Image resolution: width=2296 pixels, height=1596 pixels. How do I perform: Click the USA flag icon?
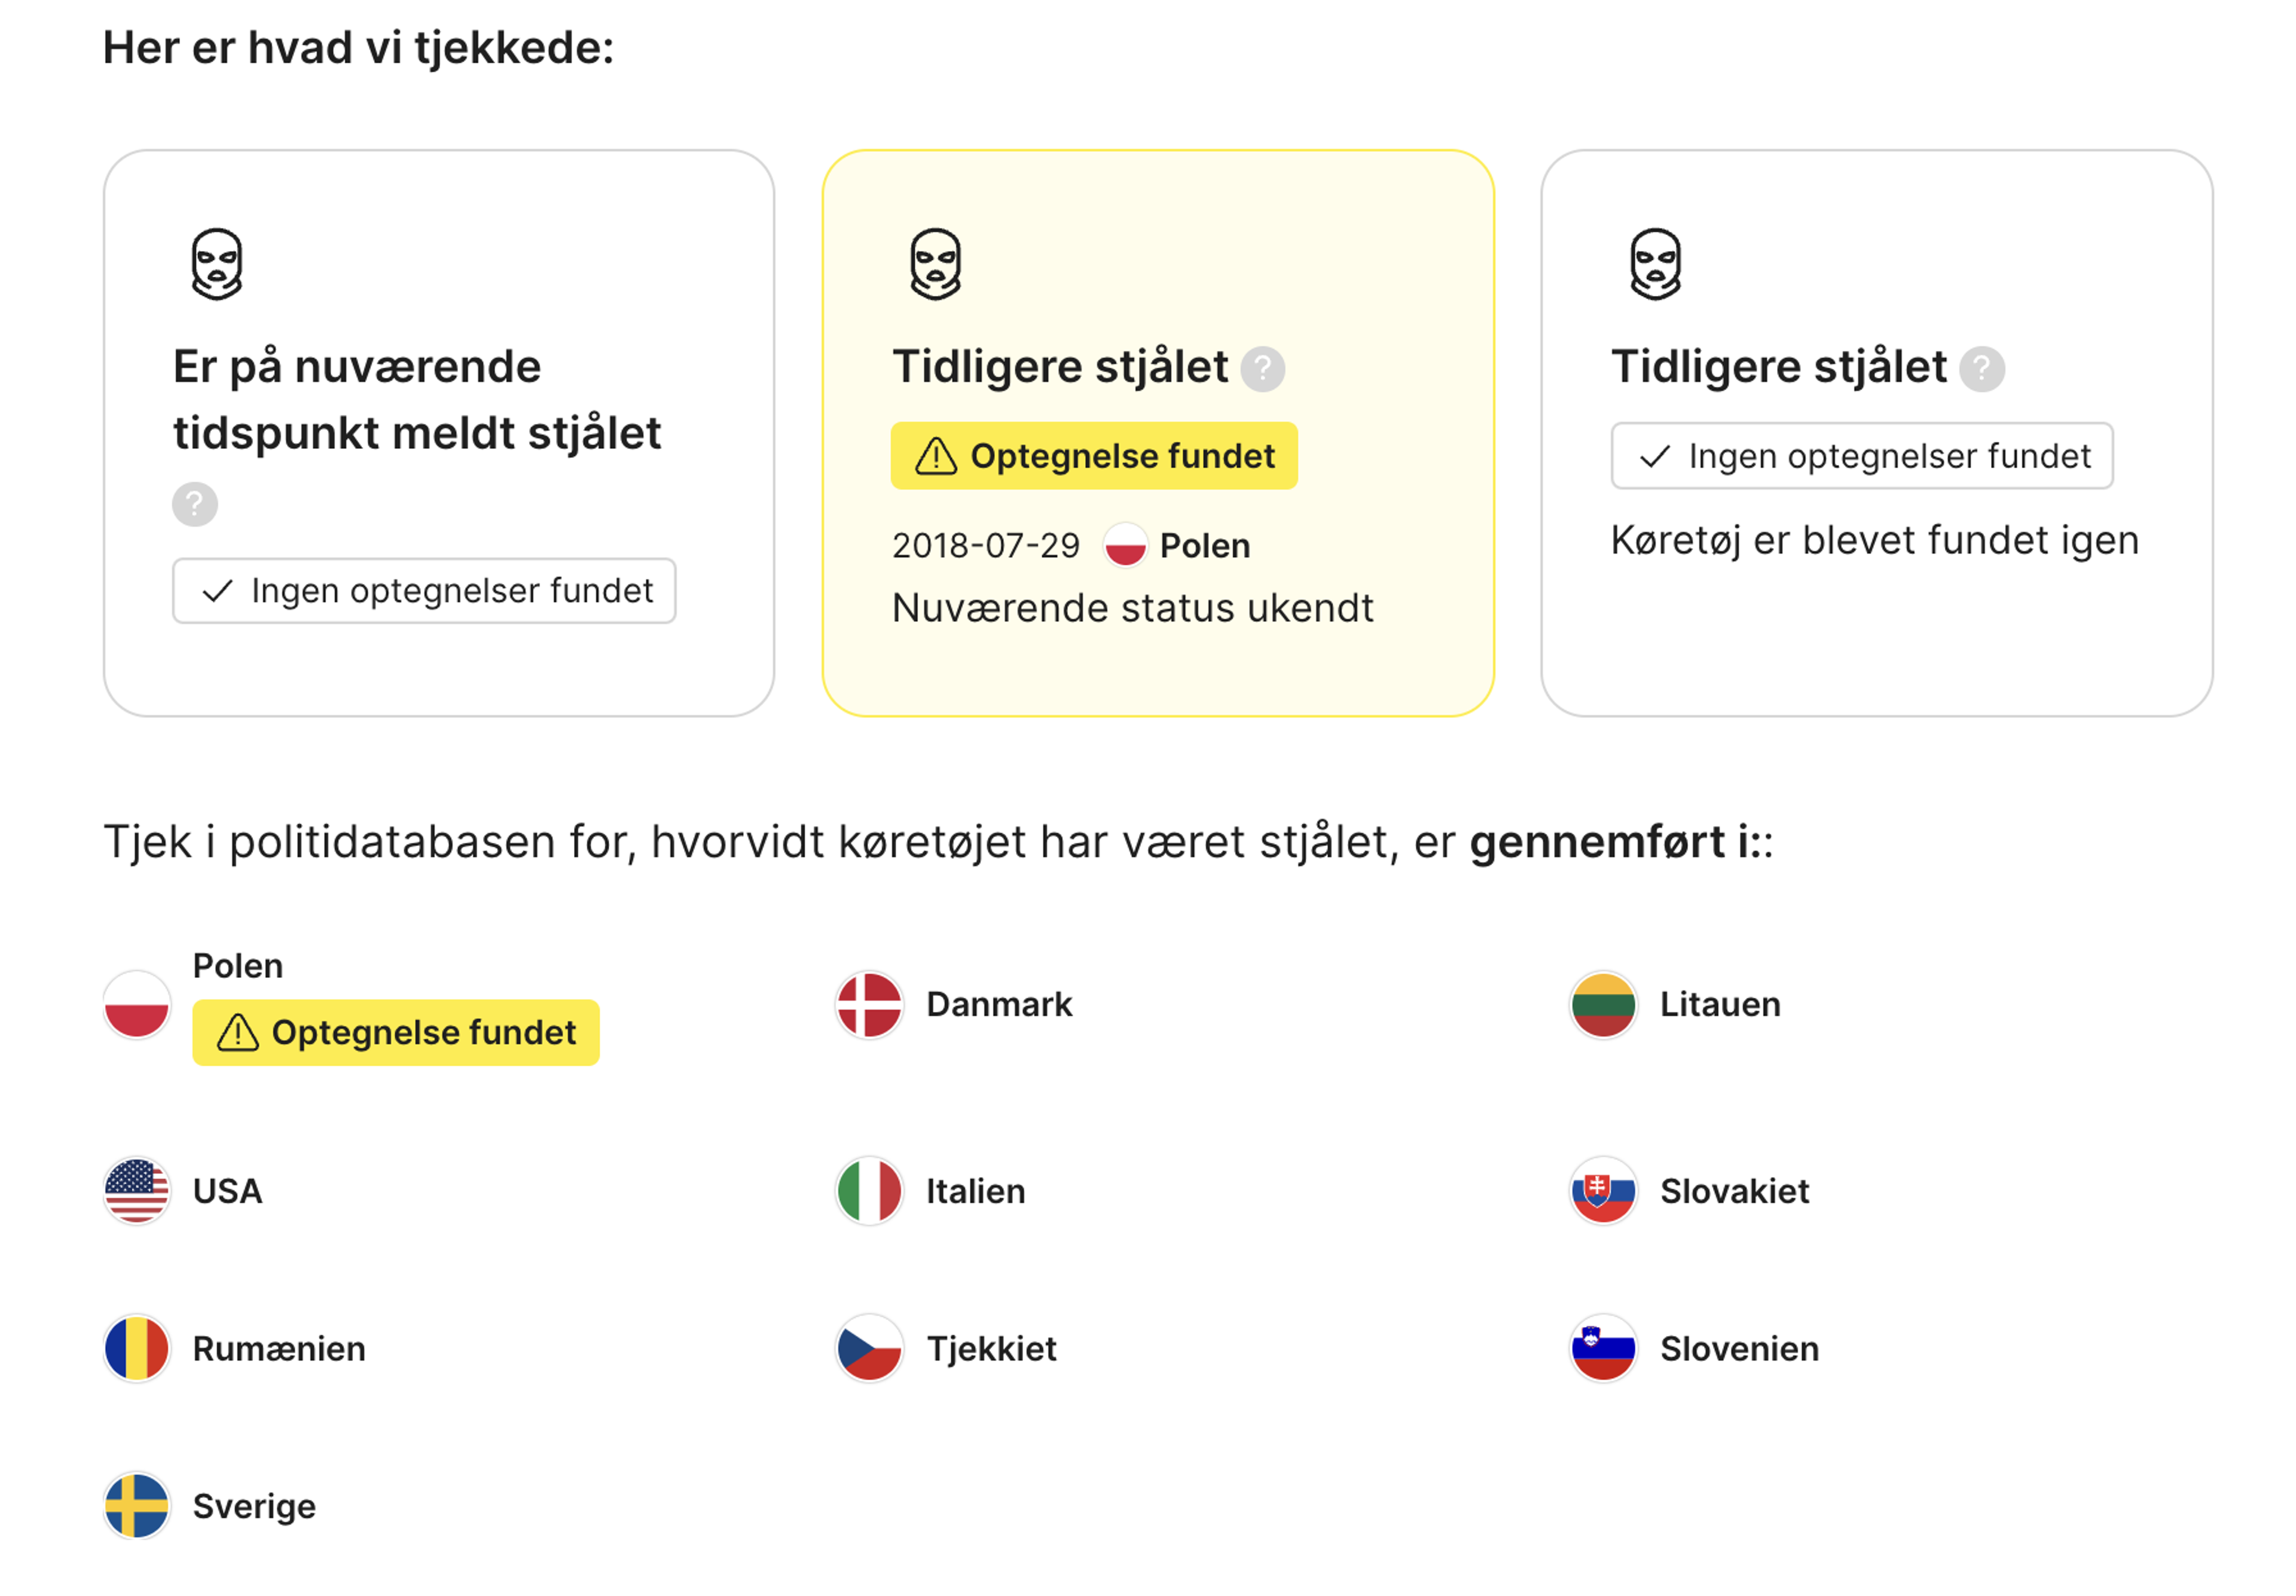(137, 1191)
